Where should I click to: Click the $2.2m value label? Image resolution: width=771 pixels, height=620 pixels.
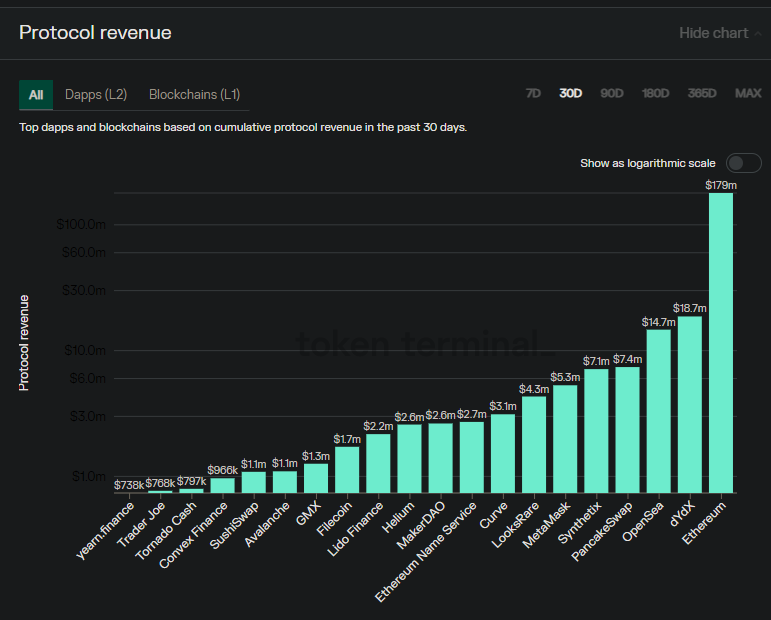[378, 426]
